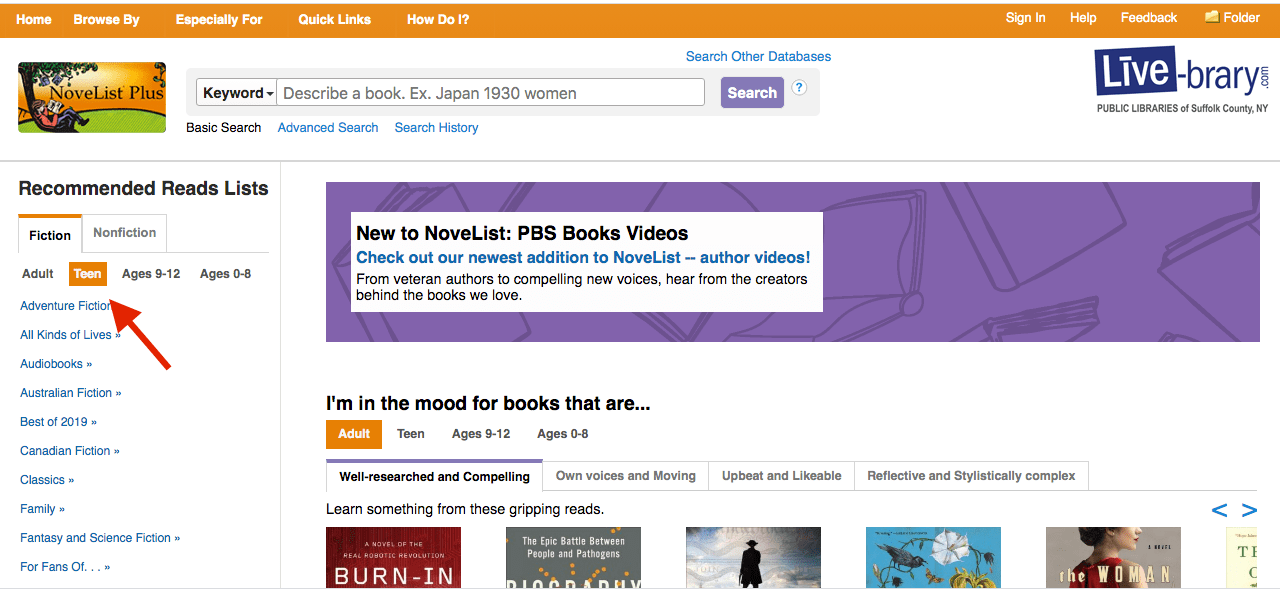Choose Teen in Recommended Reads Lists
The height and width of the screenshot is (590, 1280).
pos(88,274)
